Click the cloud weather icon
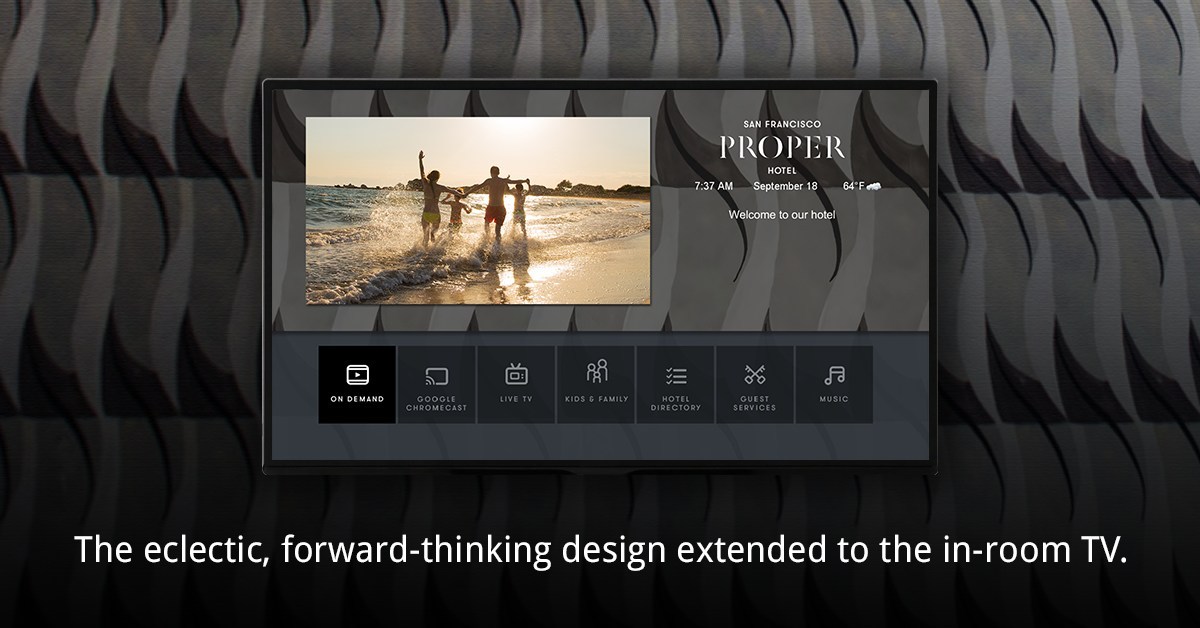The width and height of the screenshot is (1200, 628). point(873,186)
